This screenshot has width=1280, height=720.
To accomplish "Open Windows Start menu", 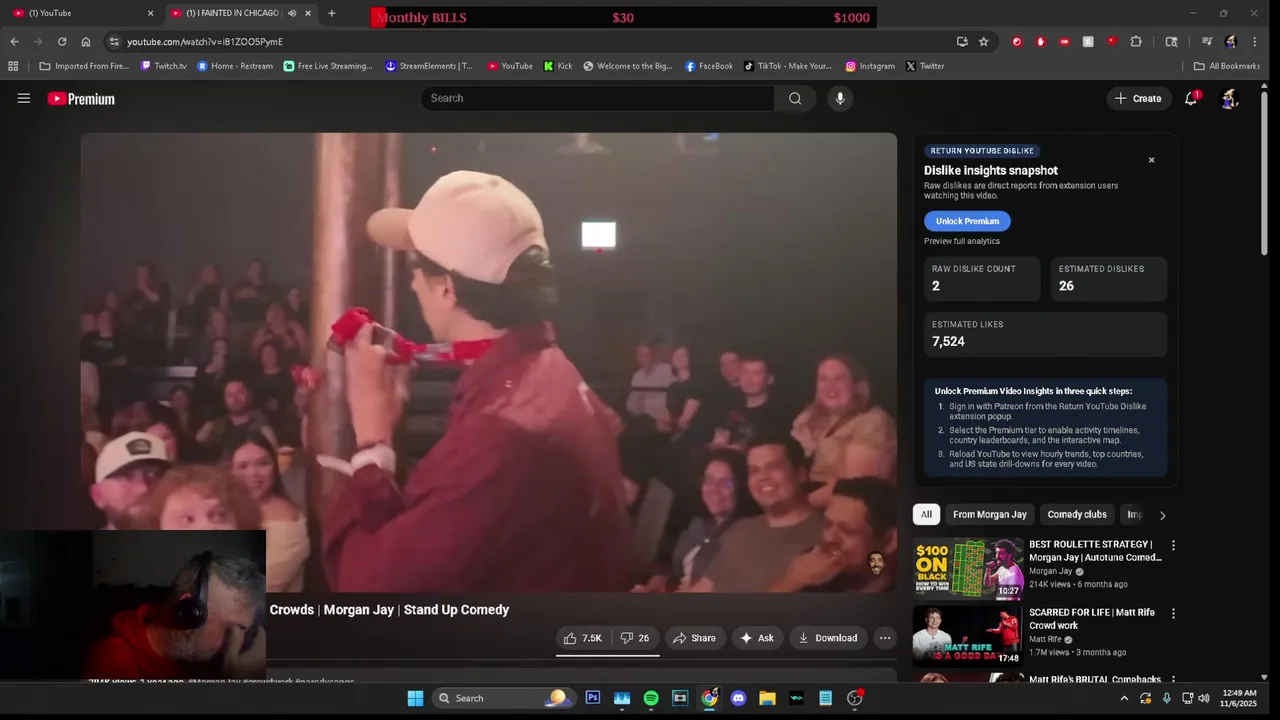I will pos(415,698).
